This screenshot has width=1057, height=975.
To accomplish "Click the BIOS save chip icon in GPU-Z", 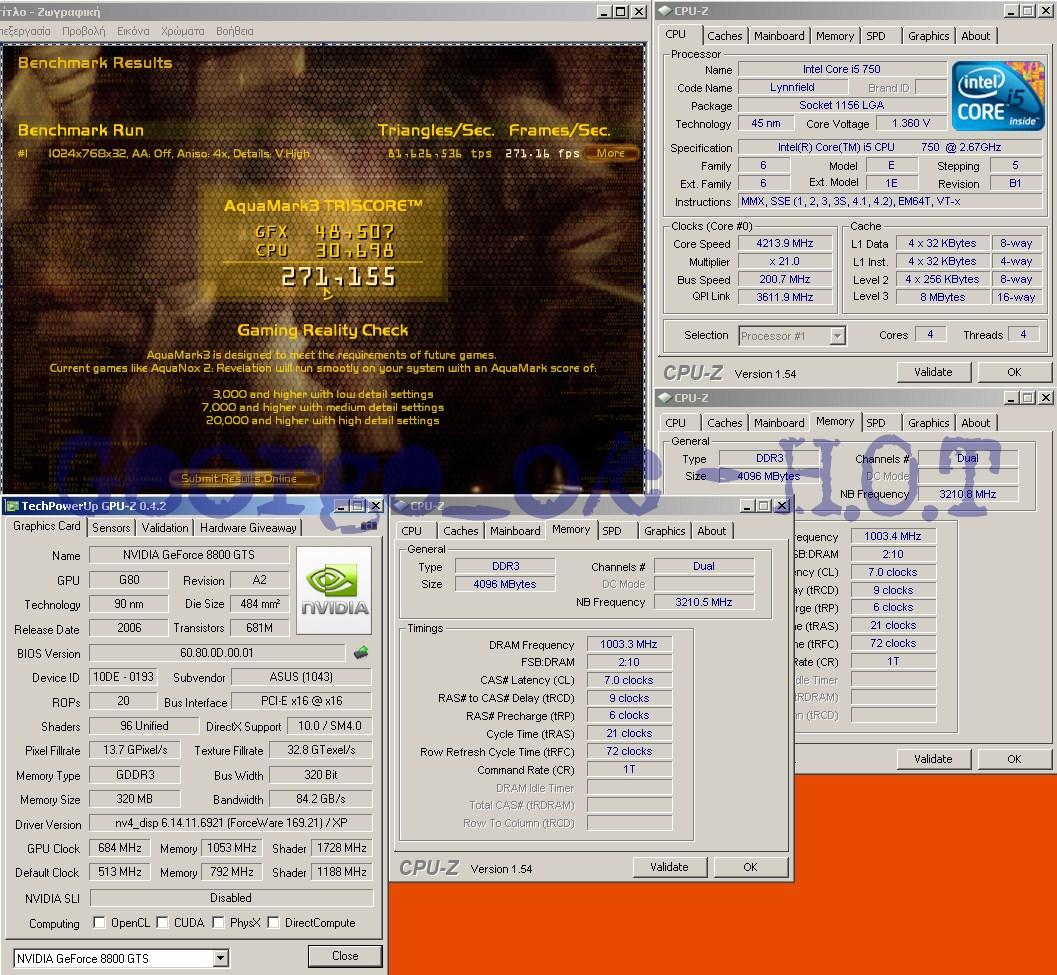I will (x=361, y=652).
